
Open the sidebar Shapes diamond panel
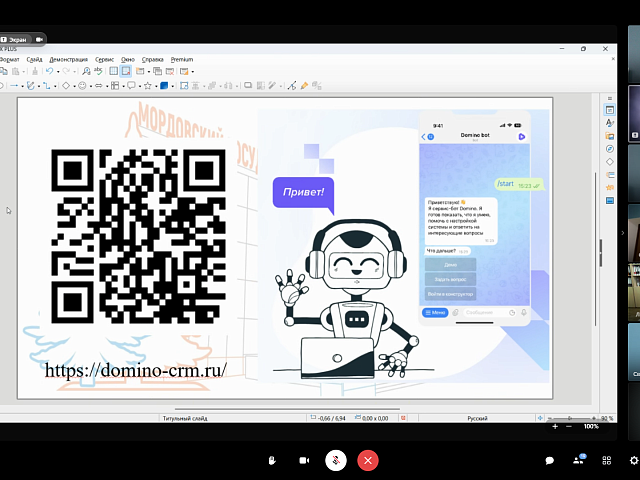pos(610,162)
